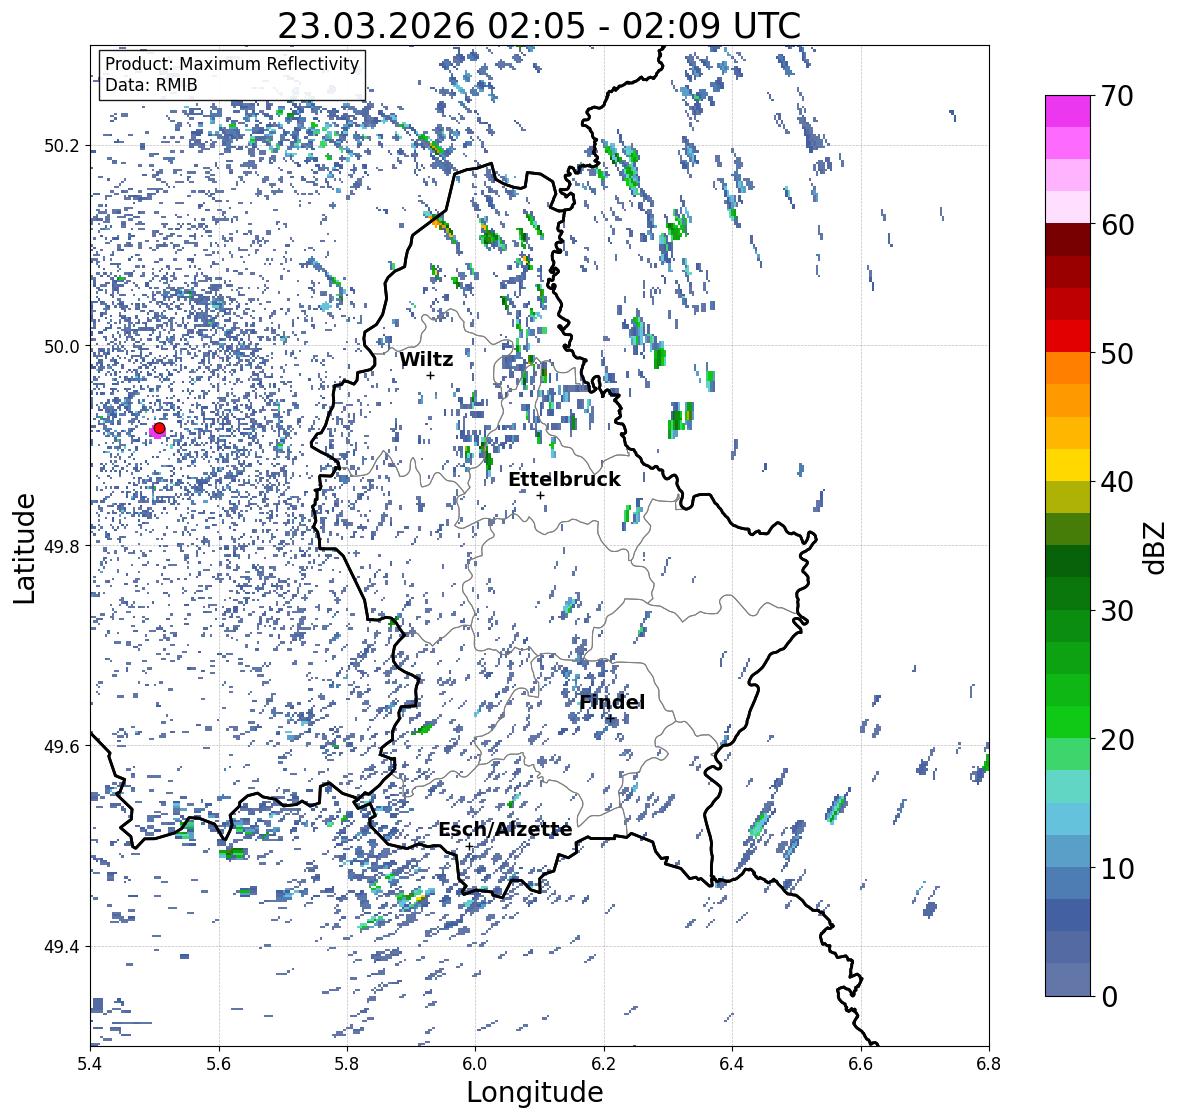
Task: Click the cross marker below Findel label
Action: point(611,719)
